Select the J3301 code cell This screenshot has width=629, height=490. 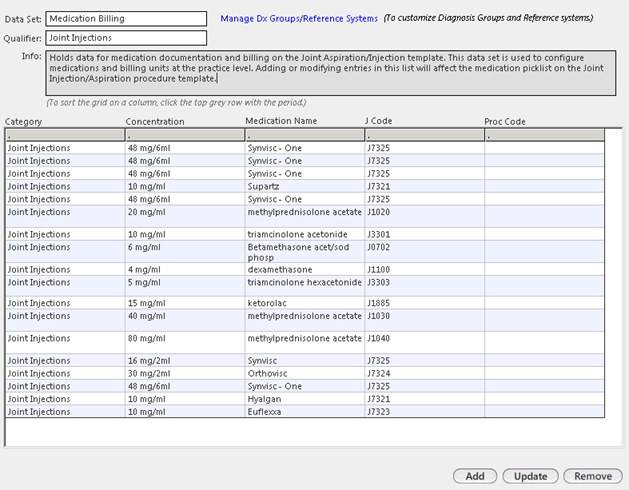point(424,234)
